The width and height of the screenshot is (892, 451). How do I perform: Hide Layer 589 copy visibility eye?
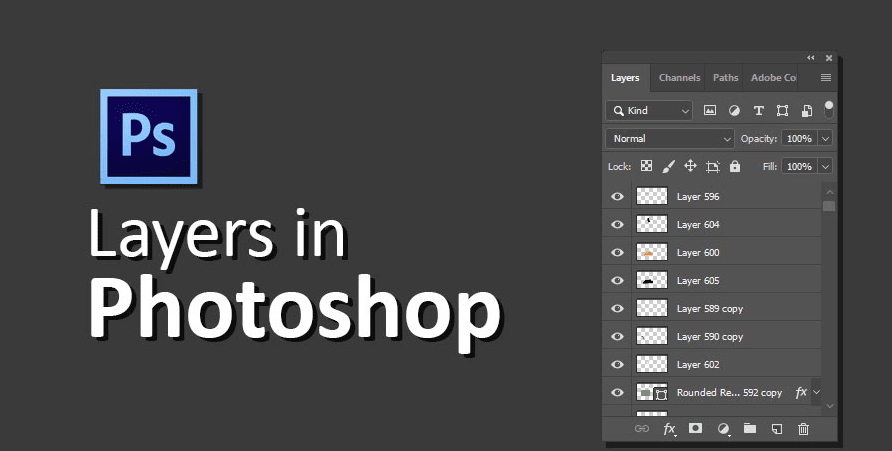pyautogui.click(x=617, y=308)
